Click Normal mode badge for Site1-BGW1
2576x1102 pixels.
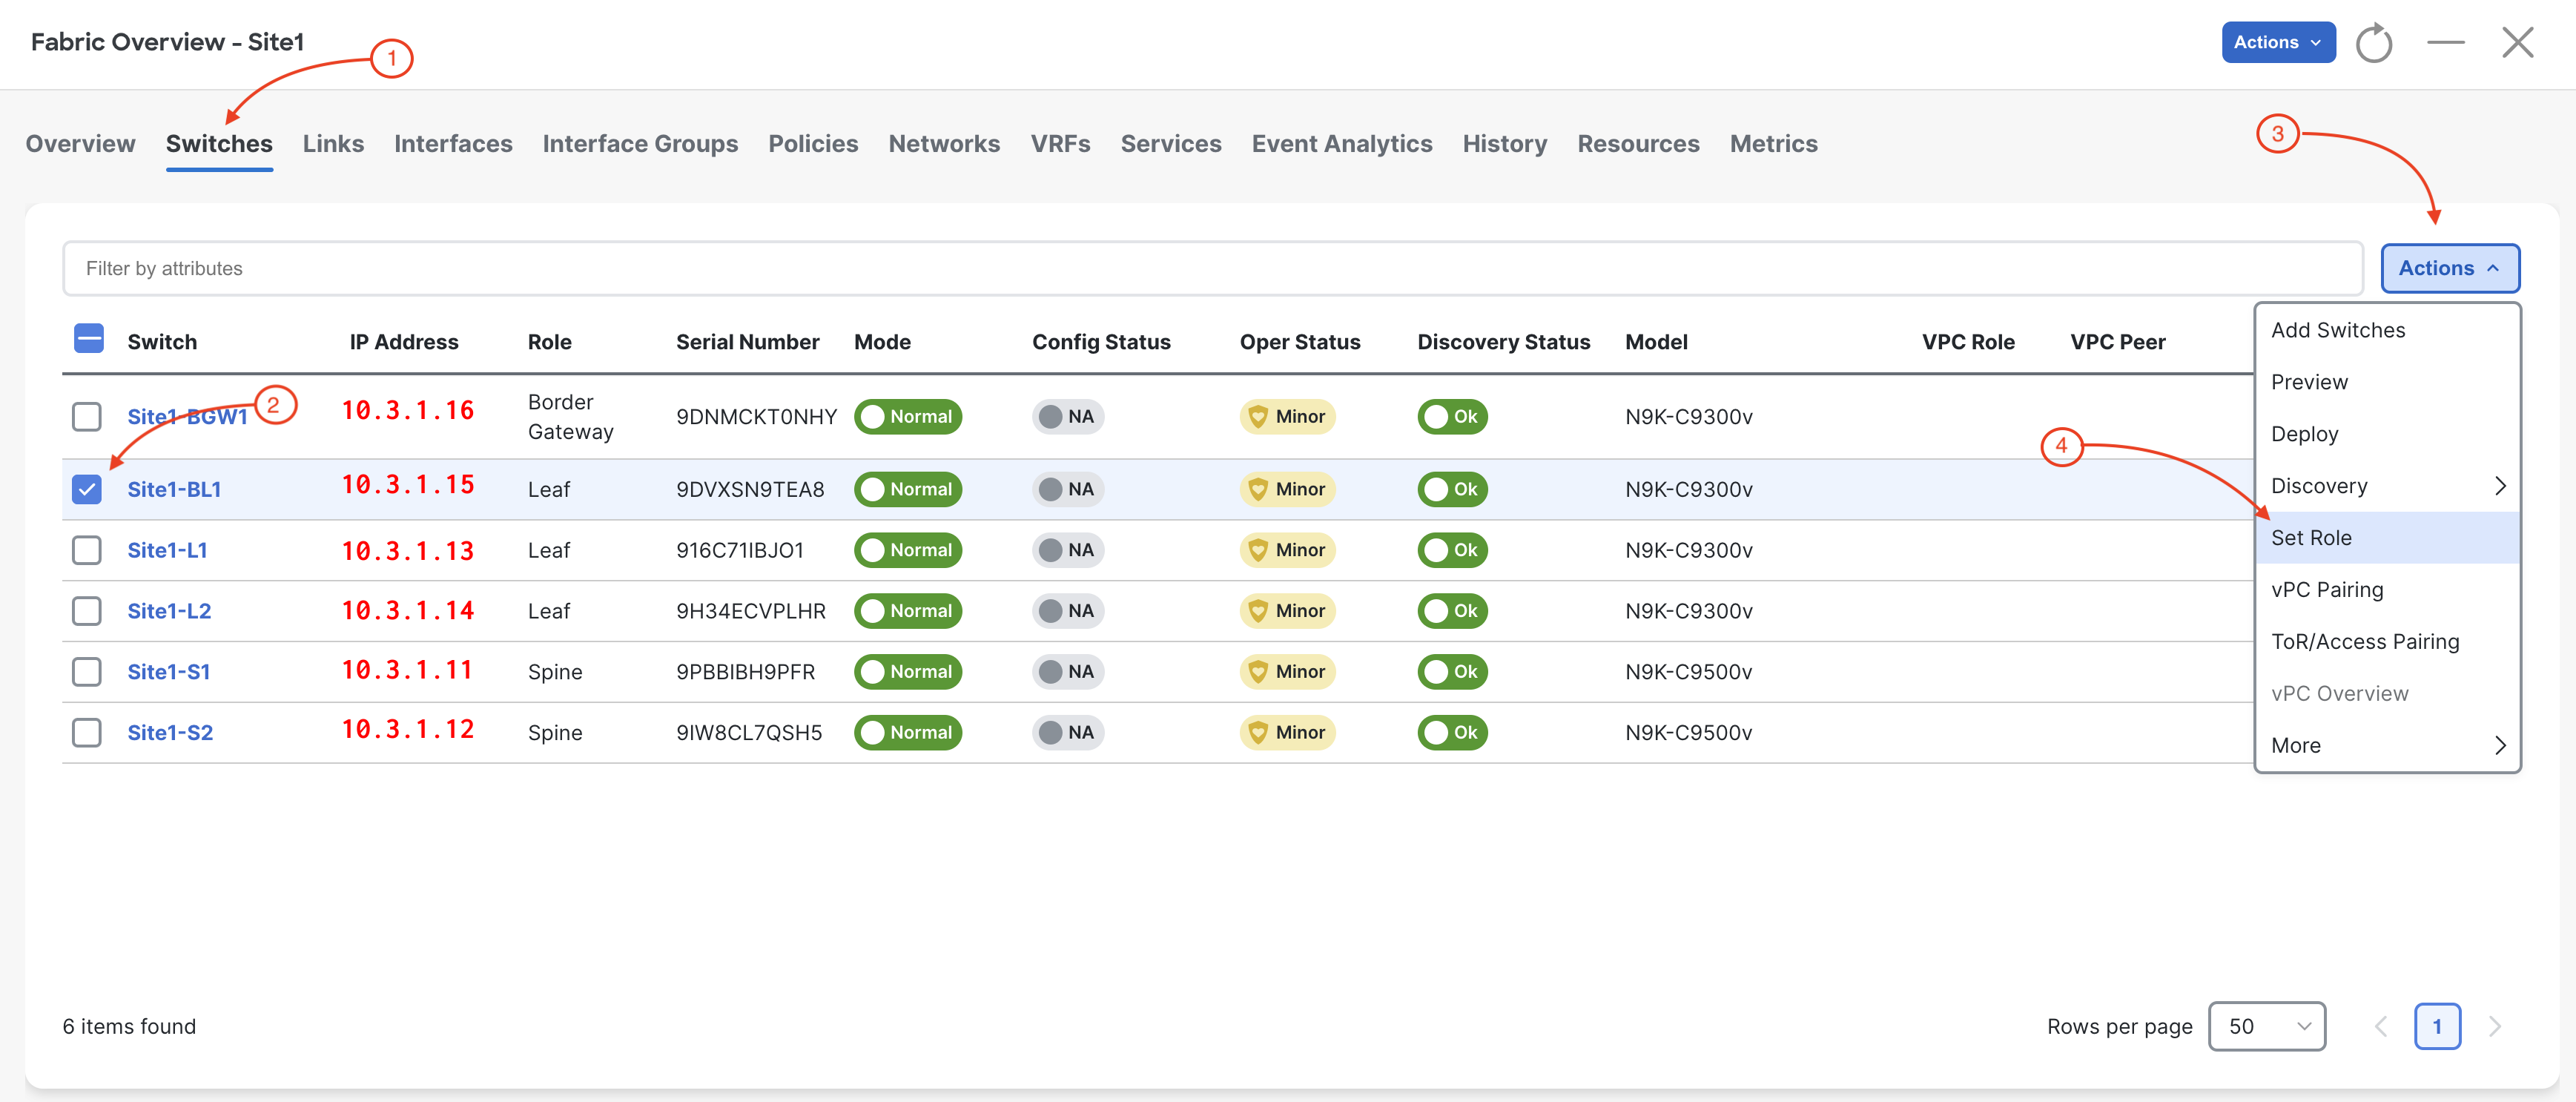click(x=907, y=417)
